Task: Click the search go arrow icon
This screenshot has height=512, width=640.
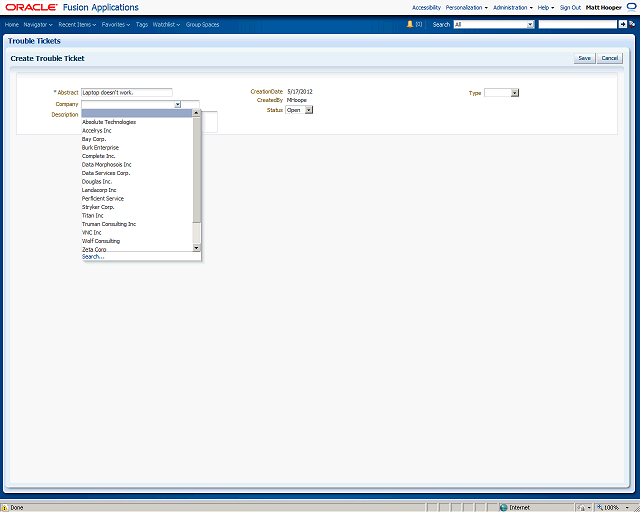Action: click(622, 24)
